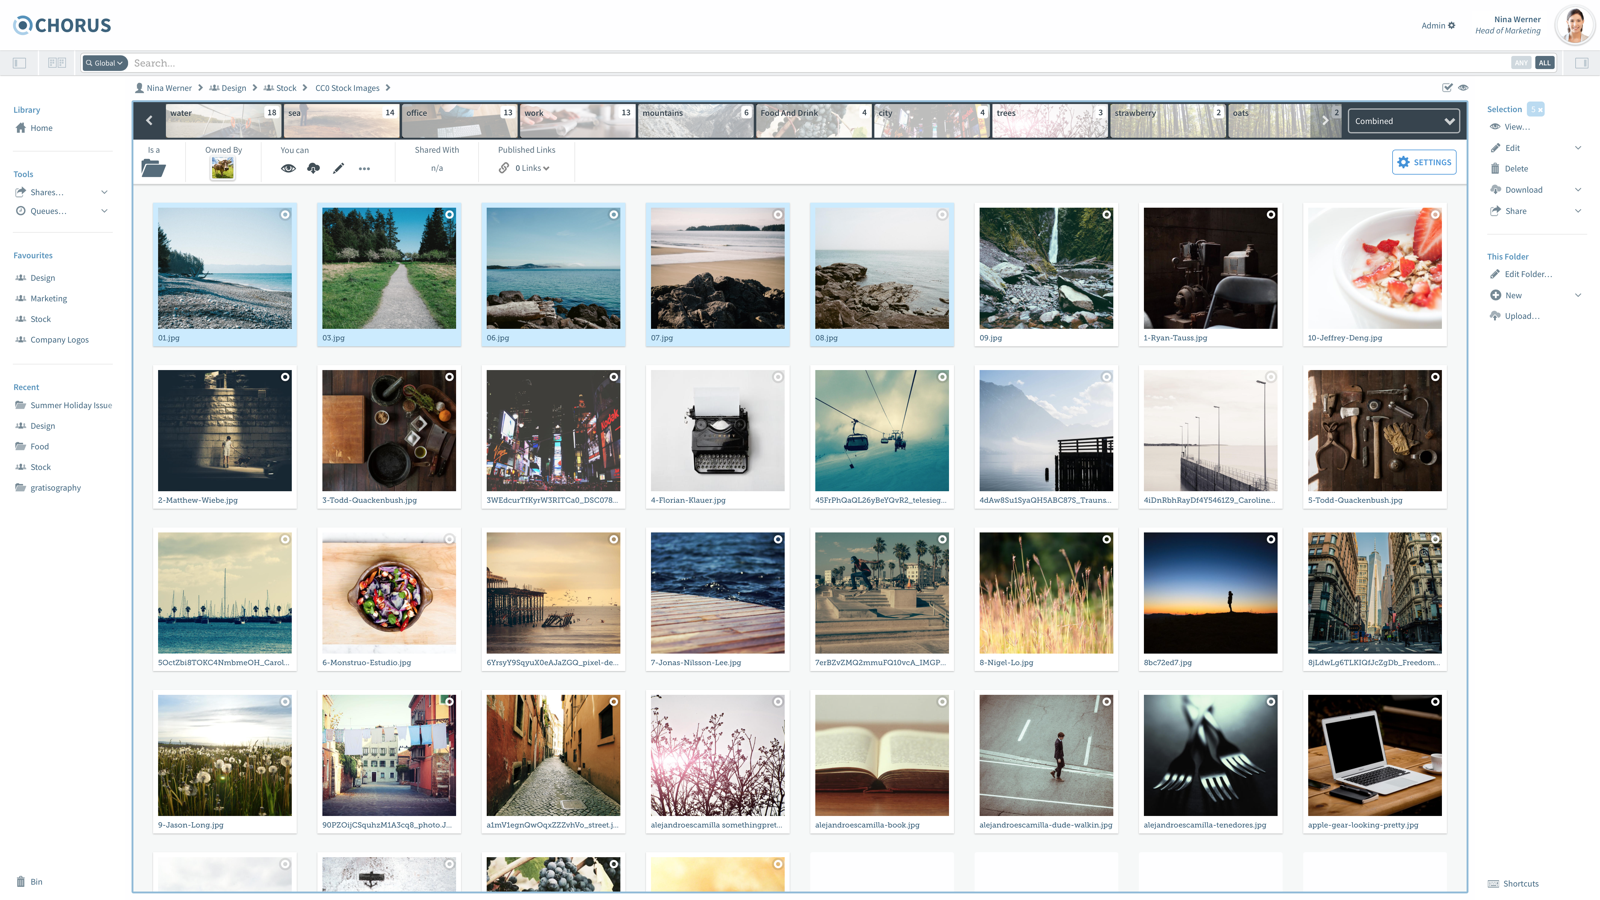
Task: Open the Global search scope dropdown
Action: tap(105, 63)
